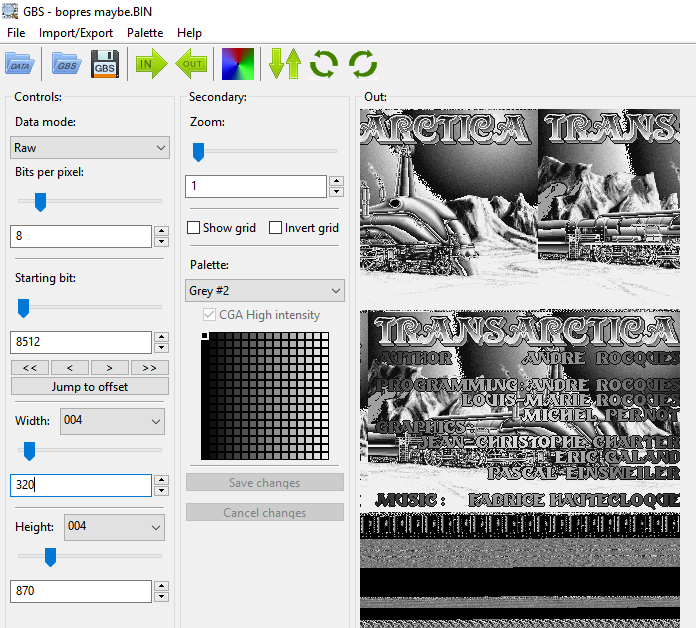Click the >> starting bit skip button

(x=149, y=367)
